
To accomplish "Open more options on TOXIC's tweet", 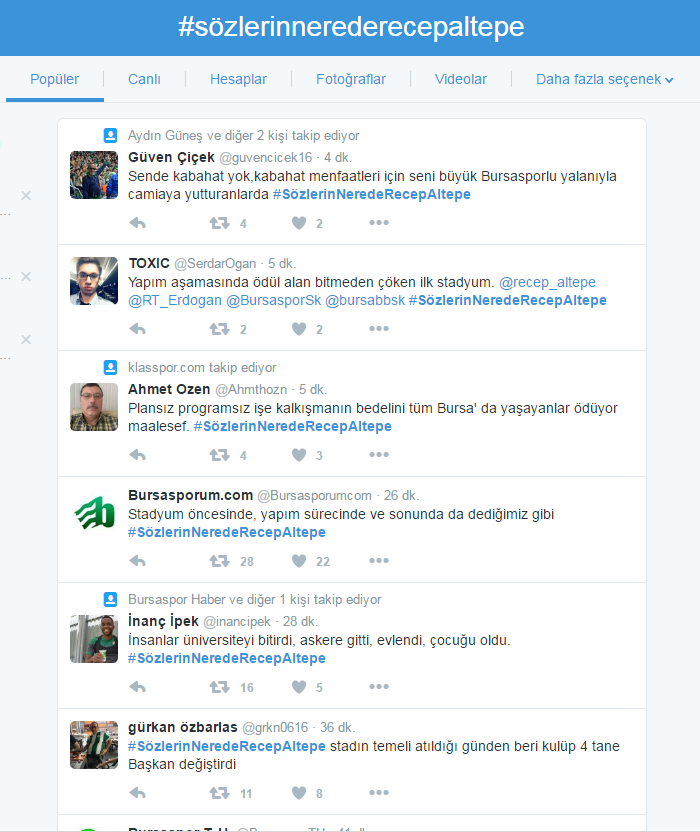I will (x=379, y=329).
